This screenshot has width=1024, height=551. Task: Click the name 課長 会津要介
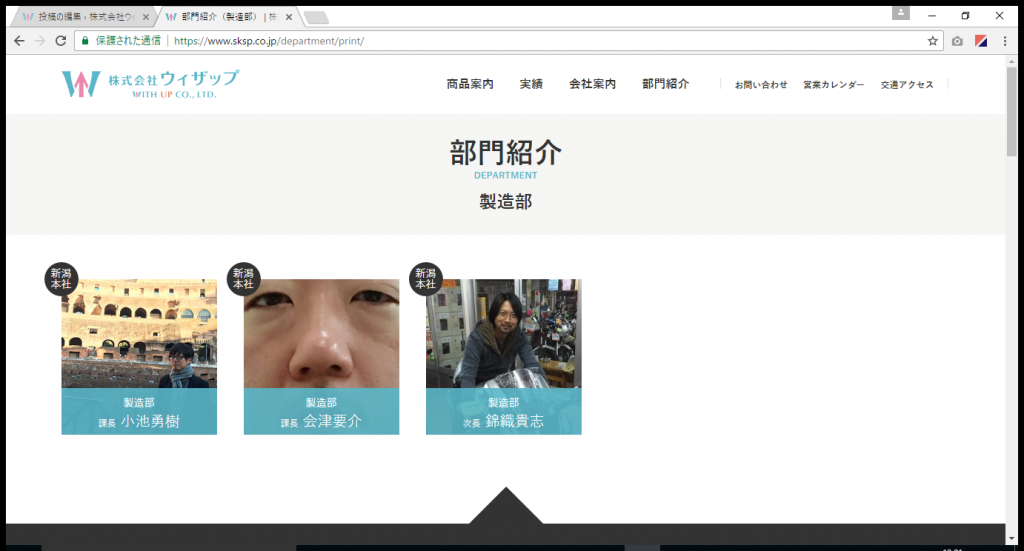(x=321, y=422)
